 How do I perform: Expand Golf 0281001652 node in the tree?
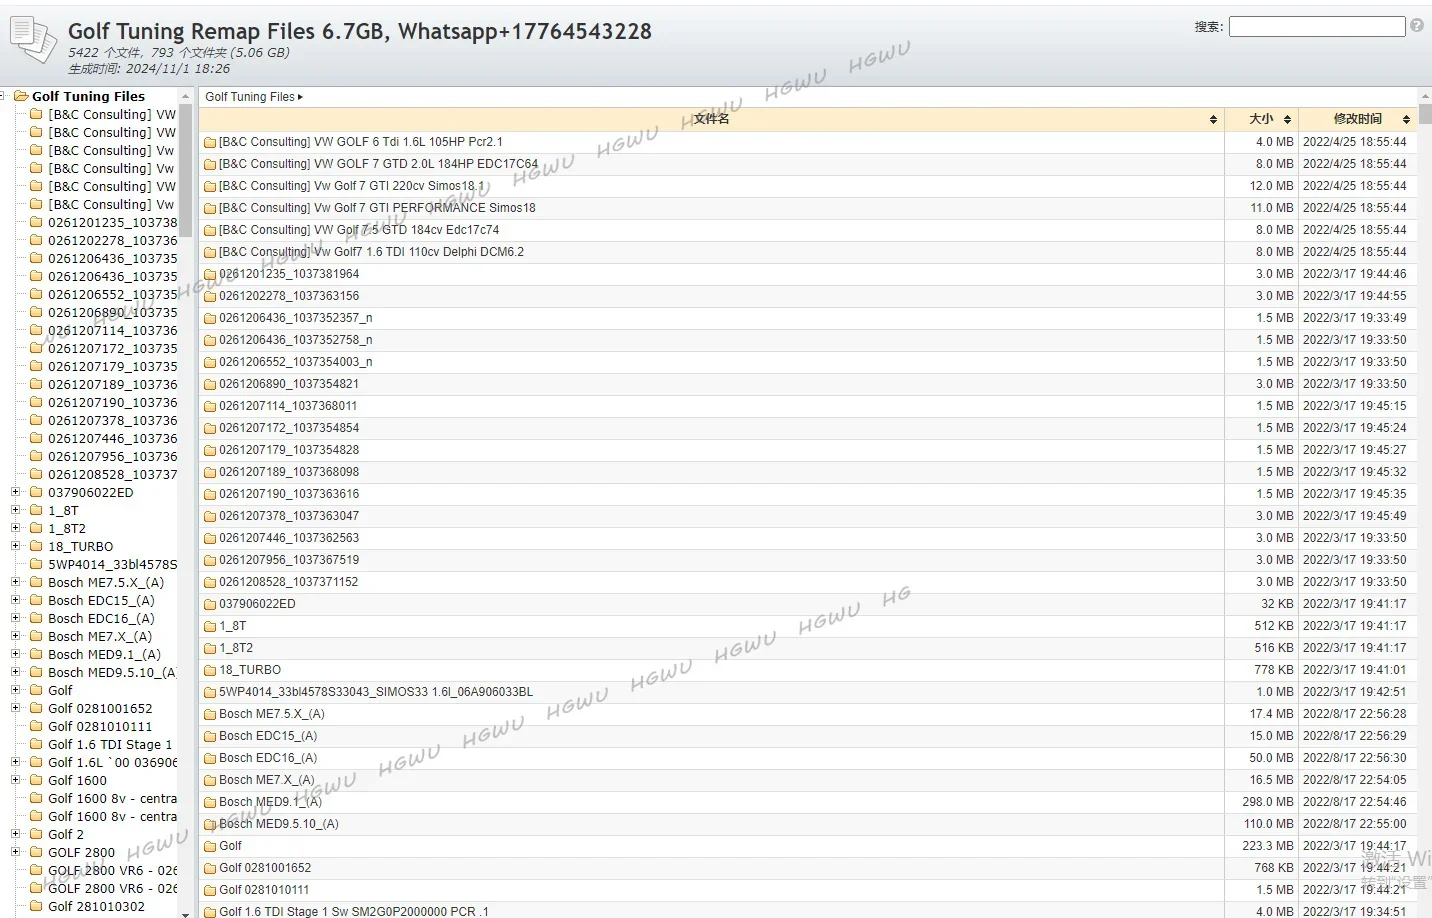coord(15,708)
